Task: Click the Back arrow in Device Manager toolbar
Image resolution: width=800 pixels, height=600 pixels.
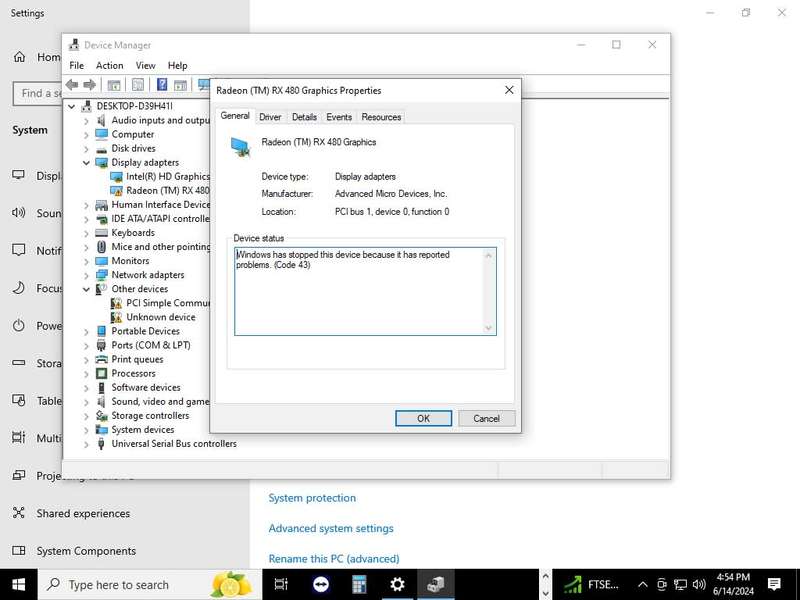Action: 72,85
